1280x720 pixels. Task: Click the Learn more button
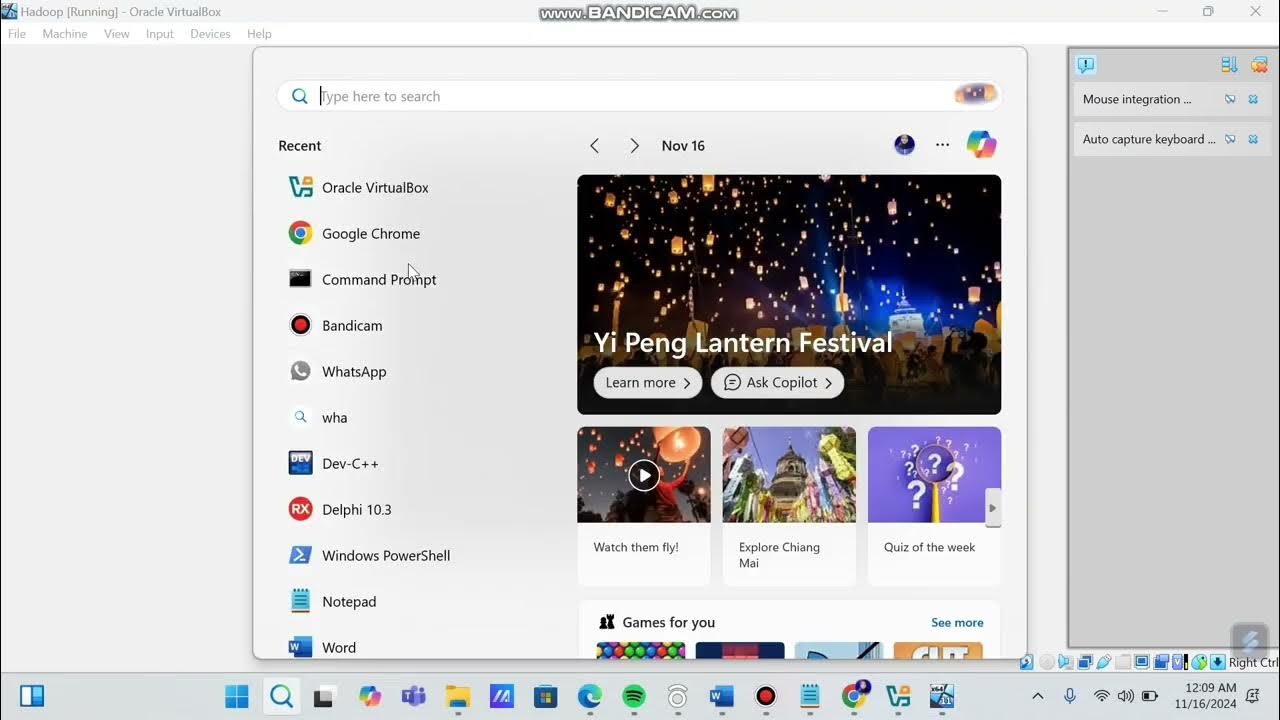[x=648, y=382]
